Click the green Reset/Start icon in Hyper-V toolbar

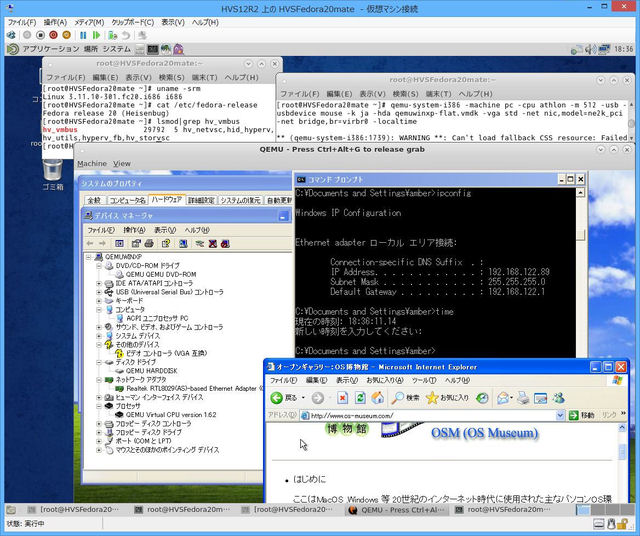point(96,36)
